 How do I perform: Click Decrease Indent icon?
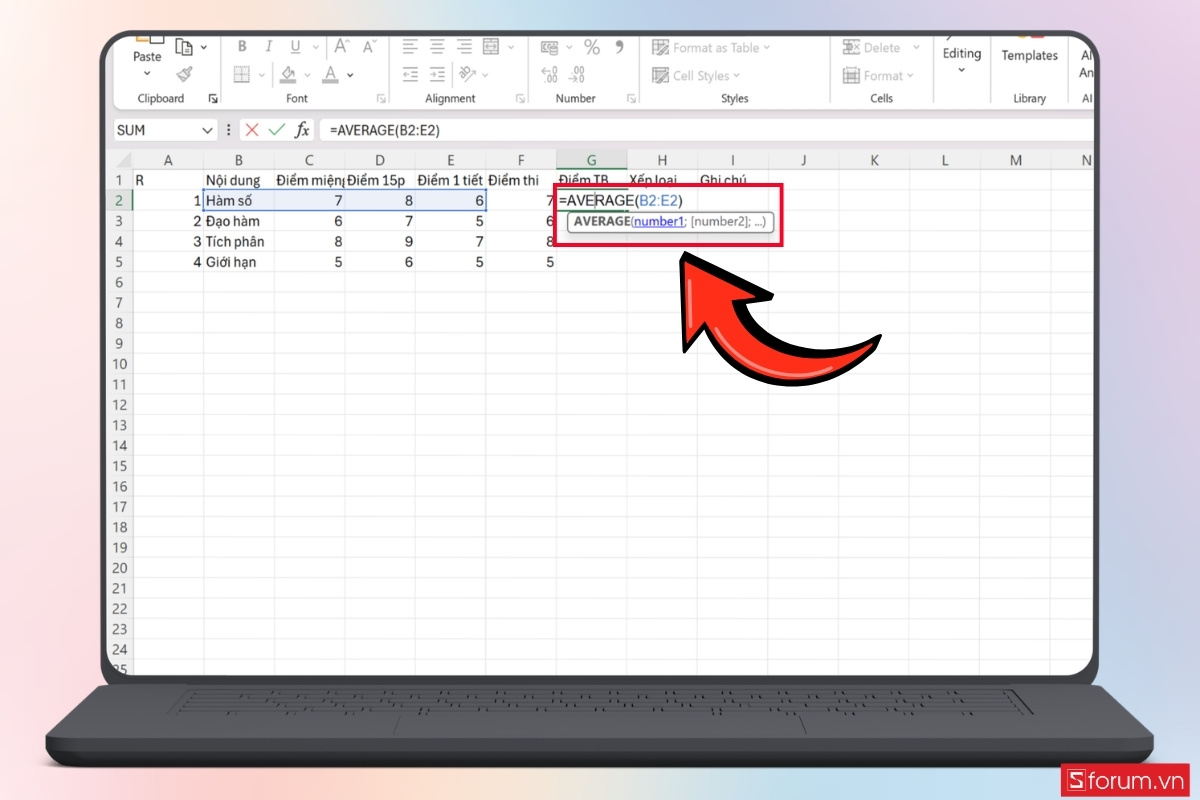tap(410, 74)
